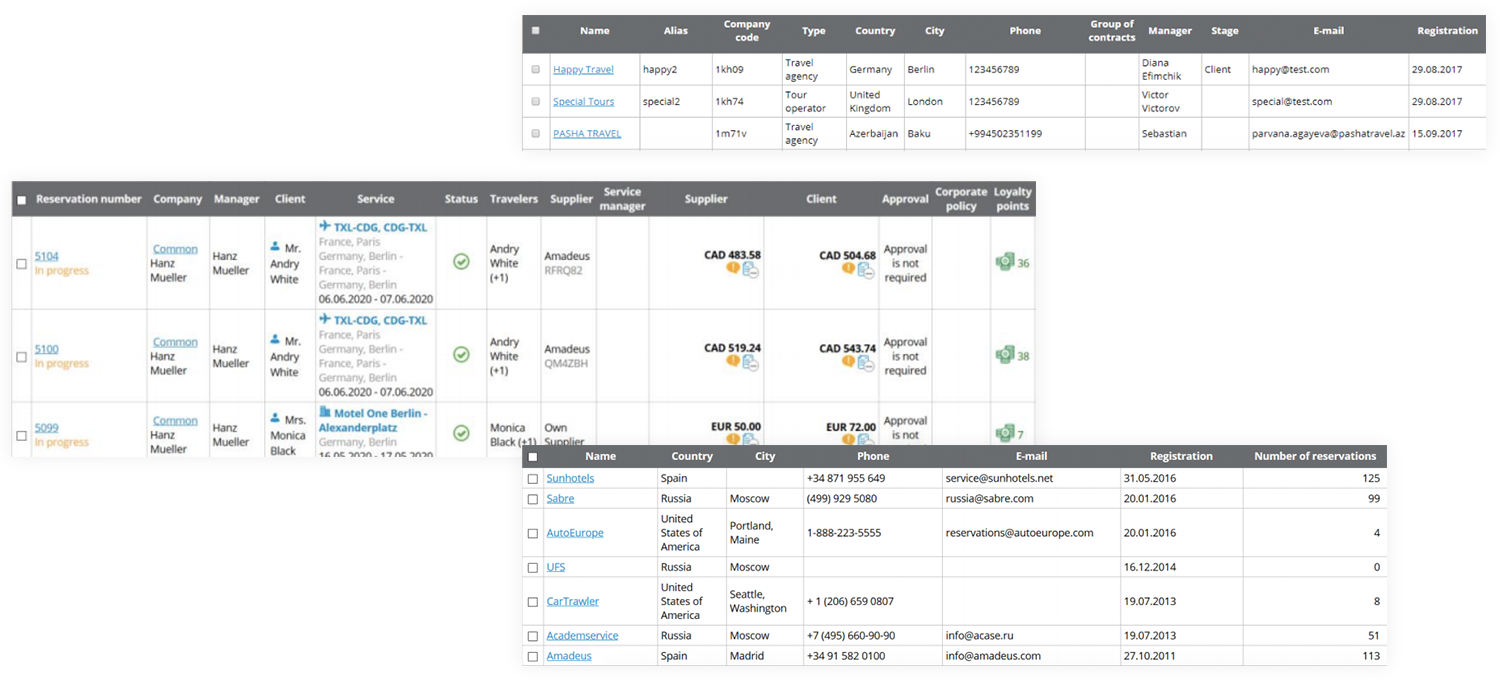Viewport: 1500px width, 685px height.
Task: Click the green checkmark for reservation 5099
Action: [x=461, y=434]
